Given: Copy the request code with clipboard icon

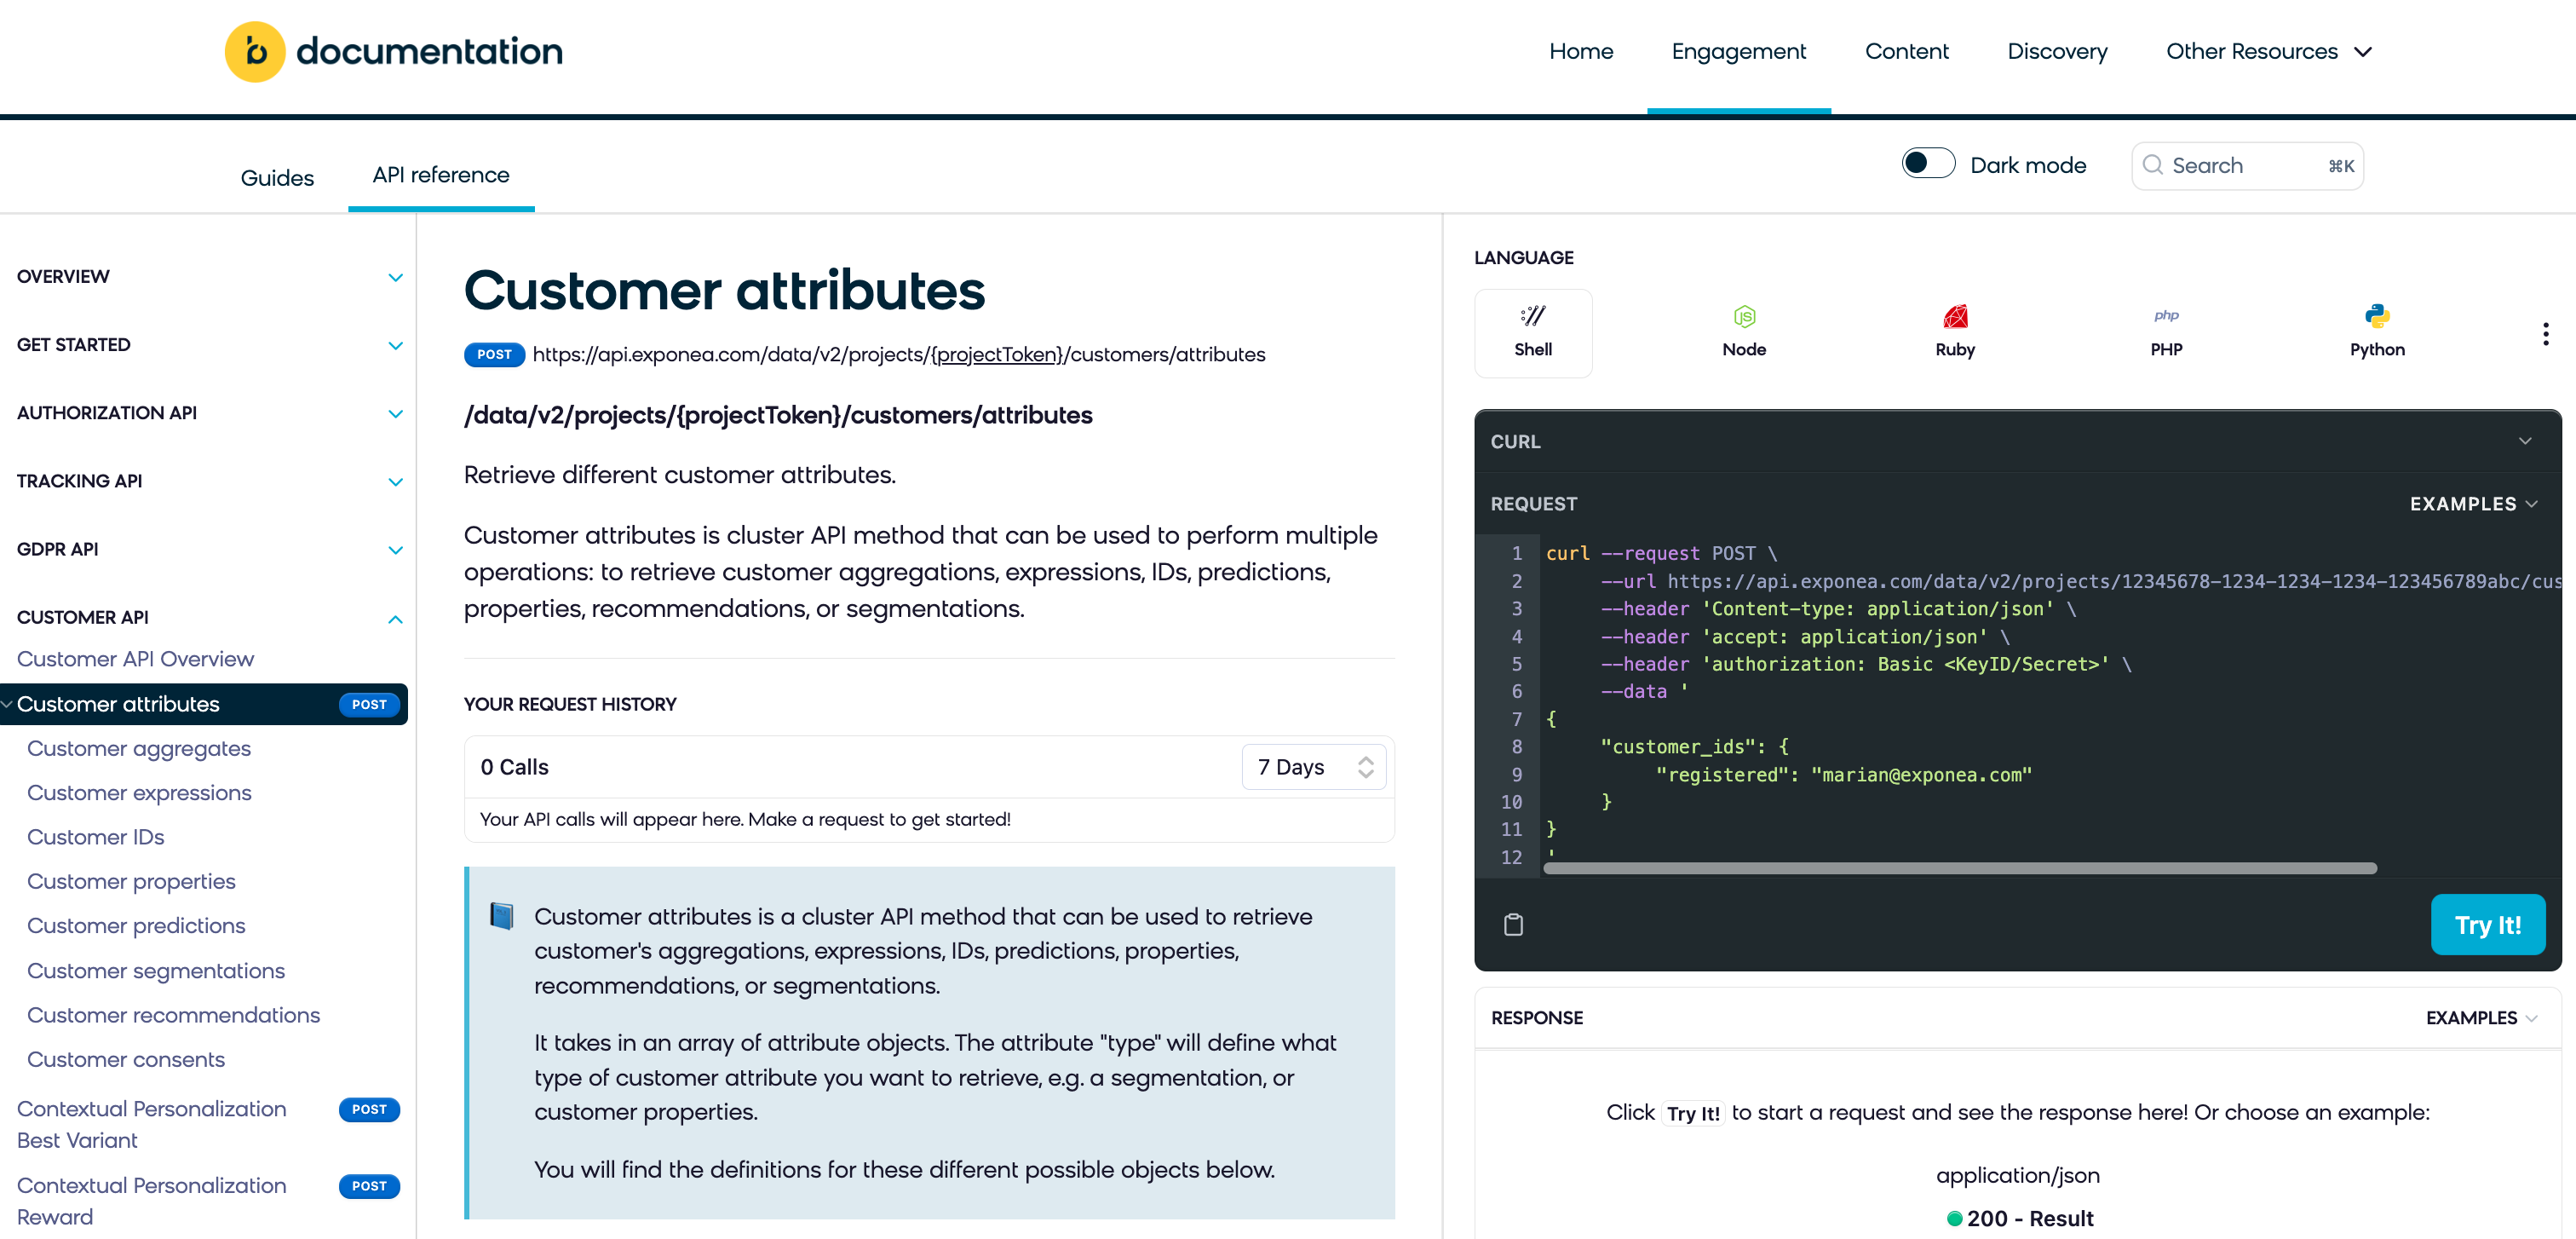Looking at the screenshot, I should pos(1513,924).
